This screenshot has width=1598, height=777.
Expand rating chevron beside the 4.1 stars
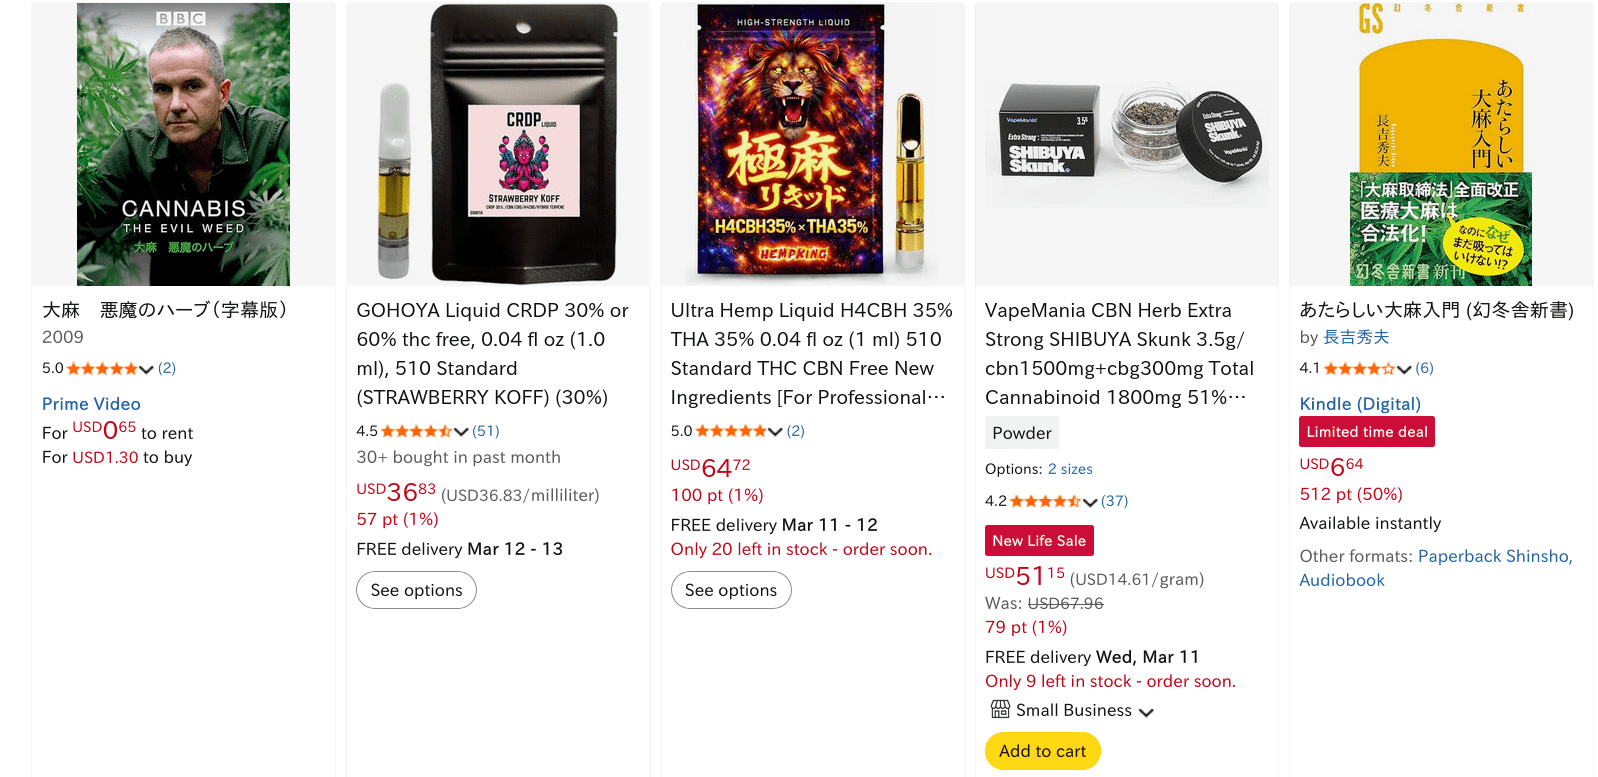coord(1404,370)
